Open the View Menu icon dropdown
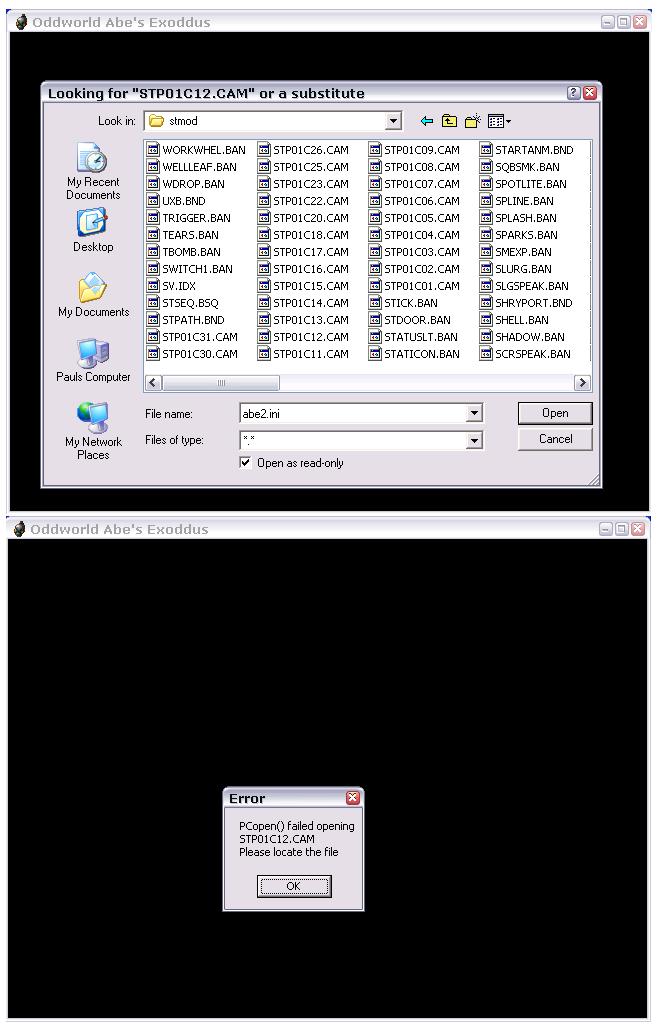This screenshot has width=659, height=1027. [499, 121]
